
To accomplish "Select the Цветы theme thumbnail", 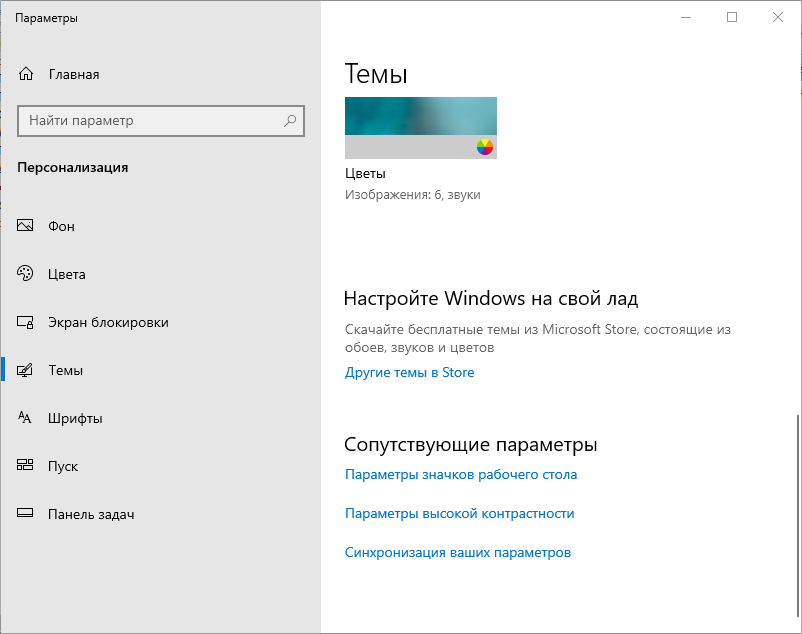I will 420,127.
